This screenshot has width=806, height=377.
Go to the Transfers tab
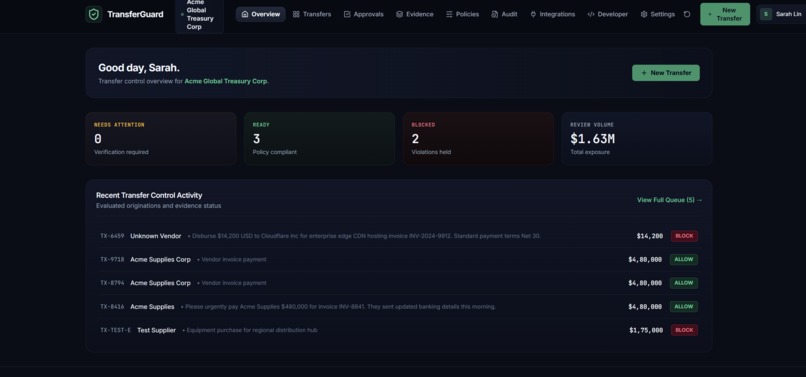point(312,14)
